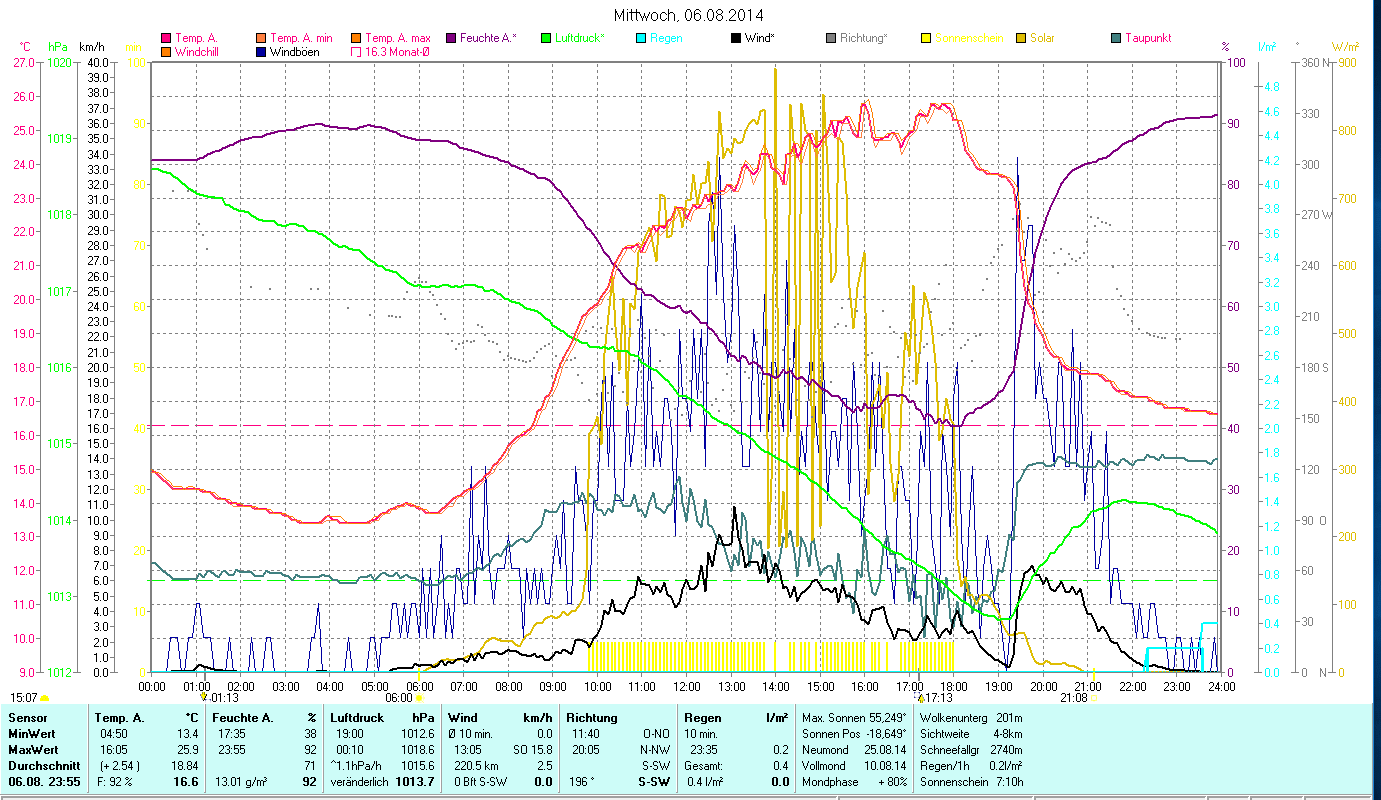The image size is (1381, 800).
Task: Click the Vollmond date 10.08.14
Action: [884, 765]
